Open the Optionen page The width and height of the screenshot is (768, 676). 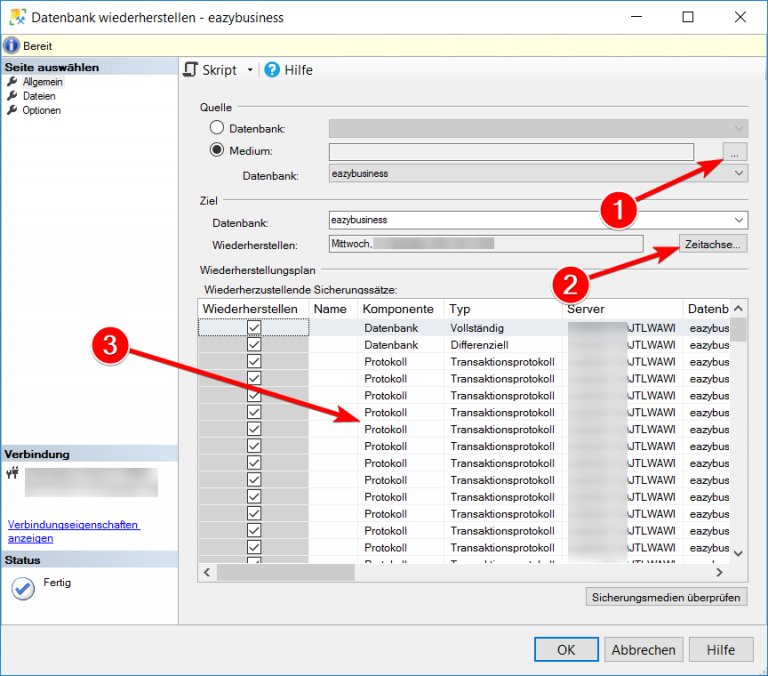coord(41,110)
